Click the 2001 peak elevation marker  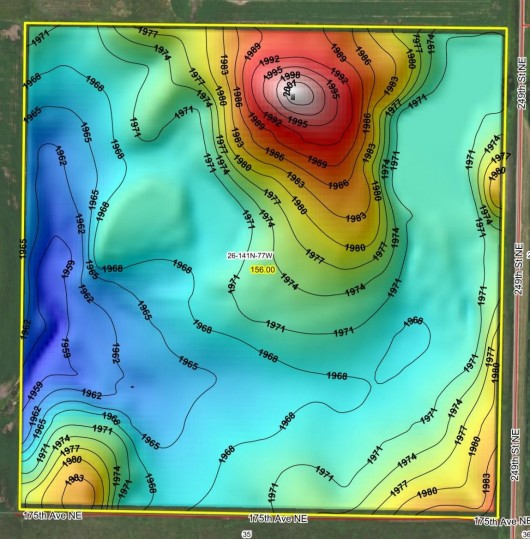pyautogui.click(x=289, y=88)
